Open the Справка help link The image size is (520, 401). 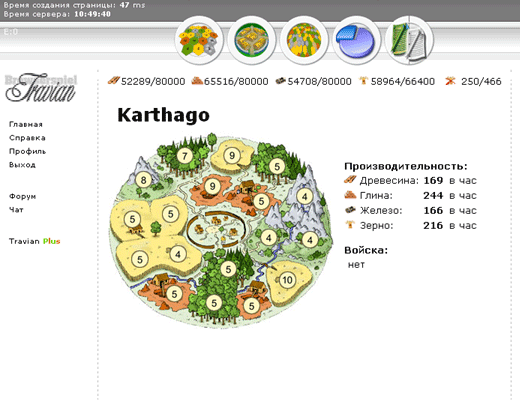coord(27,138)
